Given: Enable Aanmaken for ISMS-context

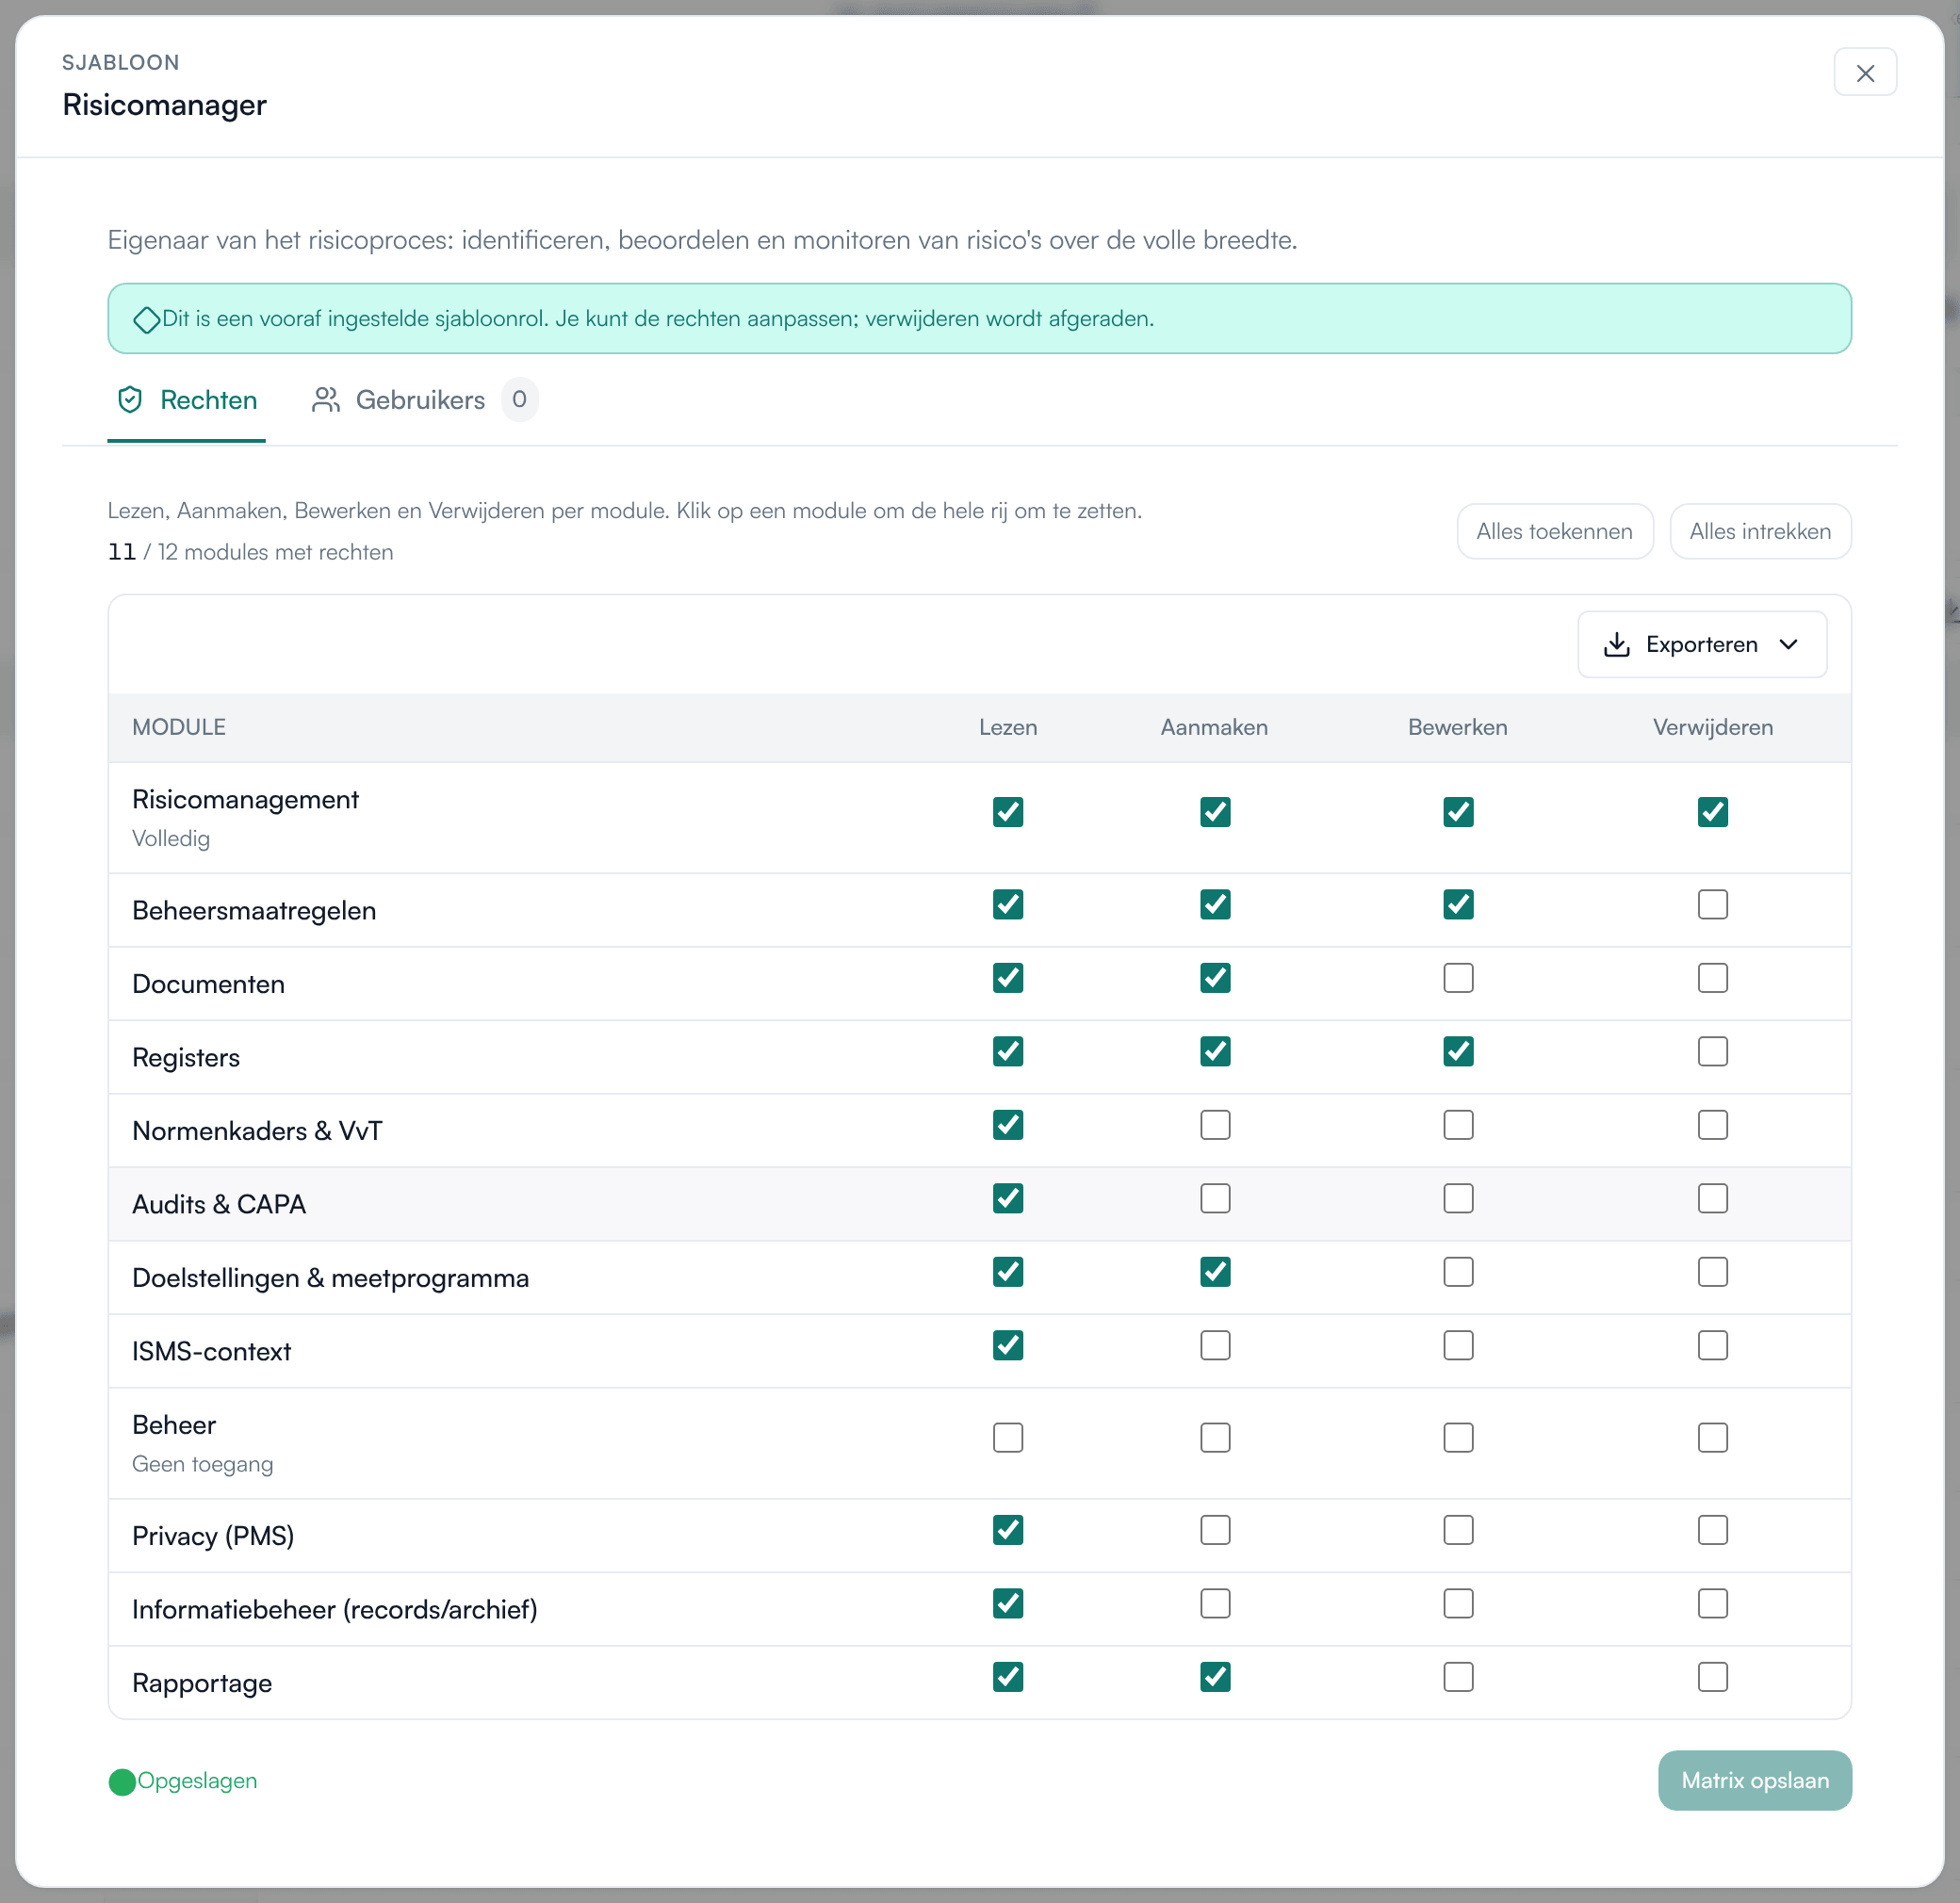Looking at the screenshot, I should (1215, 1345).
